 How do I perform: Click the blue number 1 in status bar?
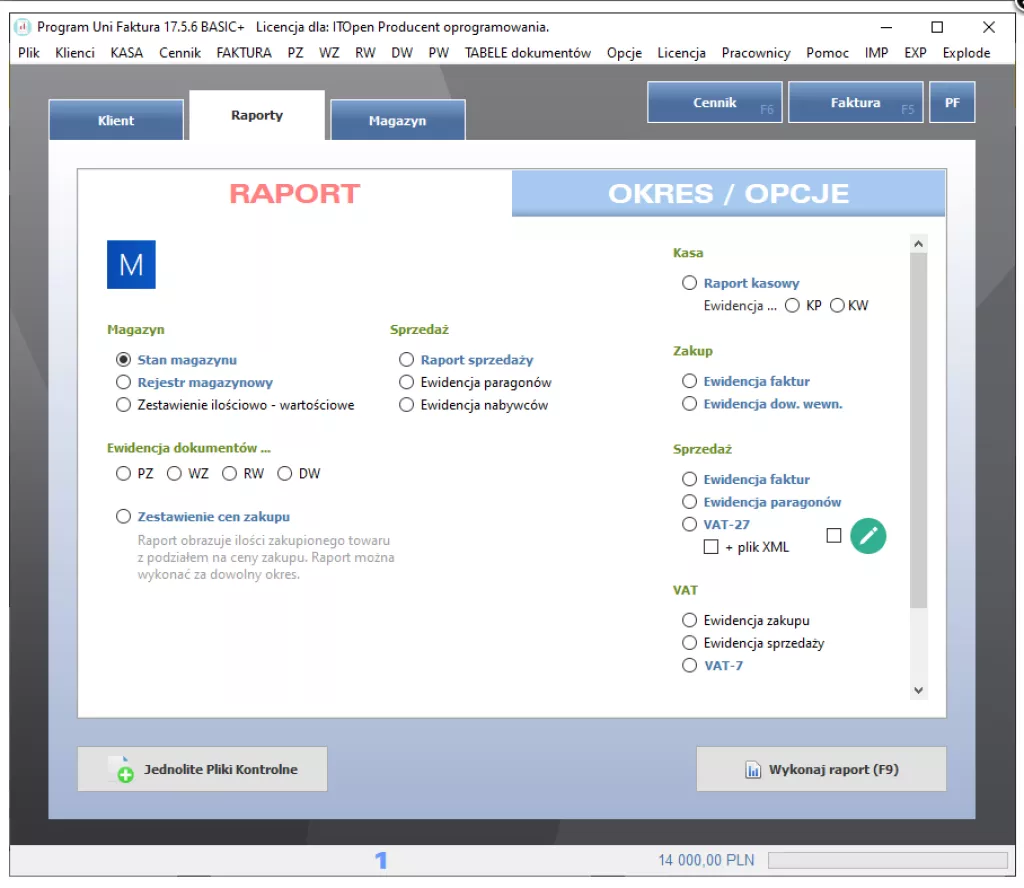point(381,860)
